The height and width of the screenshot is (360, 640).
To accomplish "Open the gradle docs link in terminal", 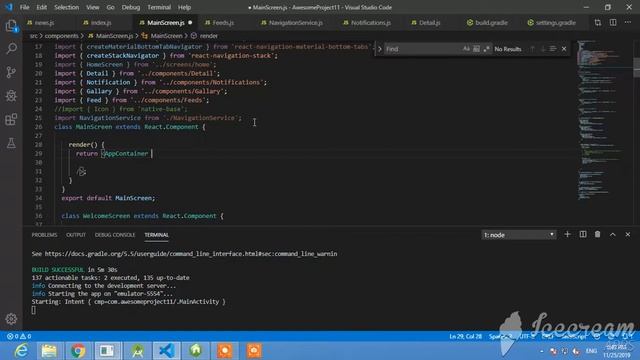I will 191,254.
